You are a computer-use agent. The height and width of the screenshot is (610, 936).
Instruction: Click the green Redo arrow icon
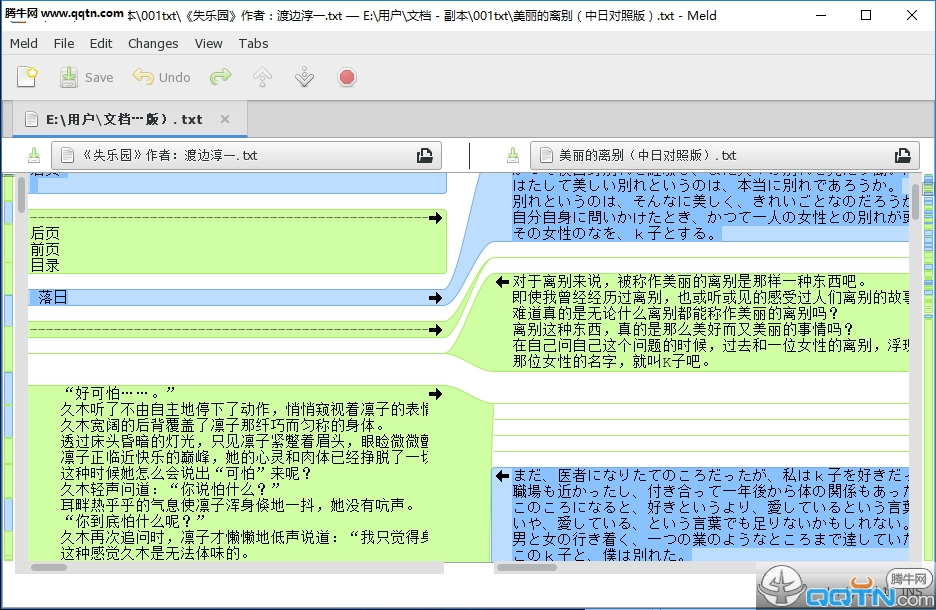tap(219, 77)
